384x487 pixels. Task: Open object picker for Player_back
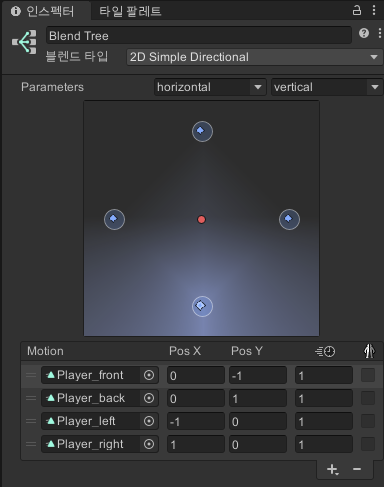tap(149, 398)
